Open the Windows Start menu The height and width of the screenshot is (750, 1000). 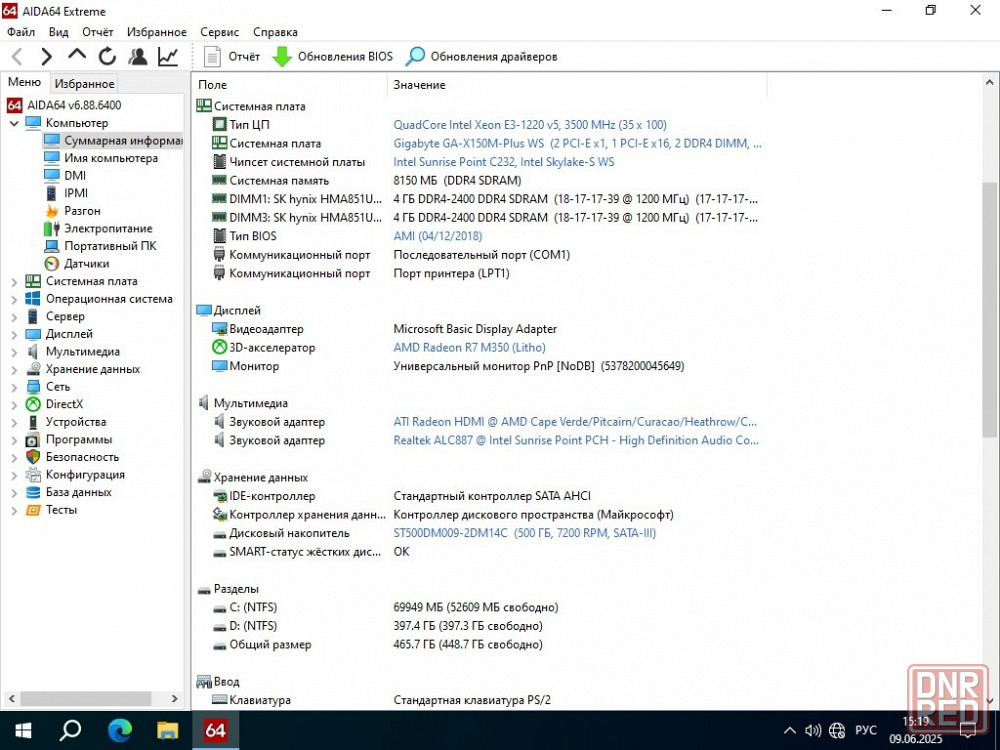23,730
